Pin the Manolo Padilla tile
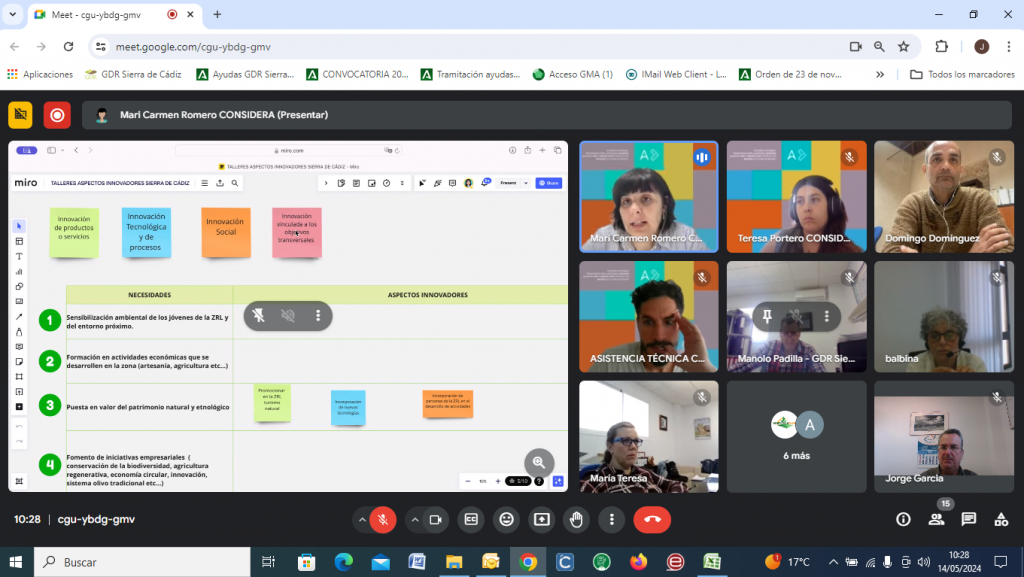Viewport: 1024px width, 577px height. (767, 317)
